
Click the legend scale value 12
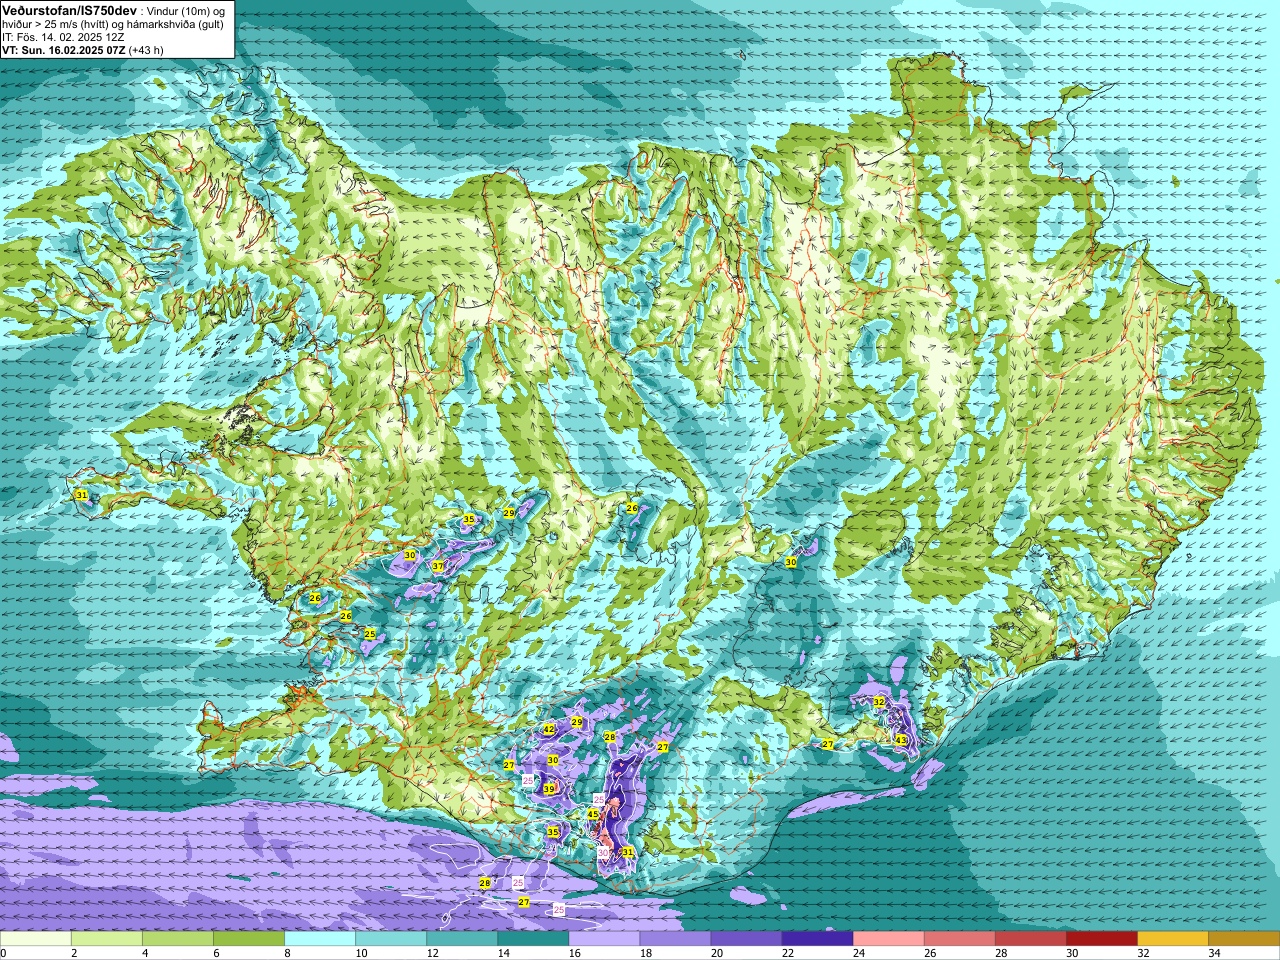[432, 953]
